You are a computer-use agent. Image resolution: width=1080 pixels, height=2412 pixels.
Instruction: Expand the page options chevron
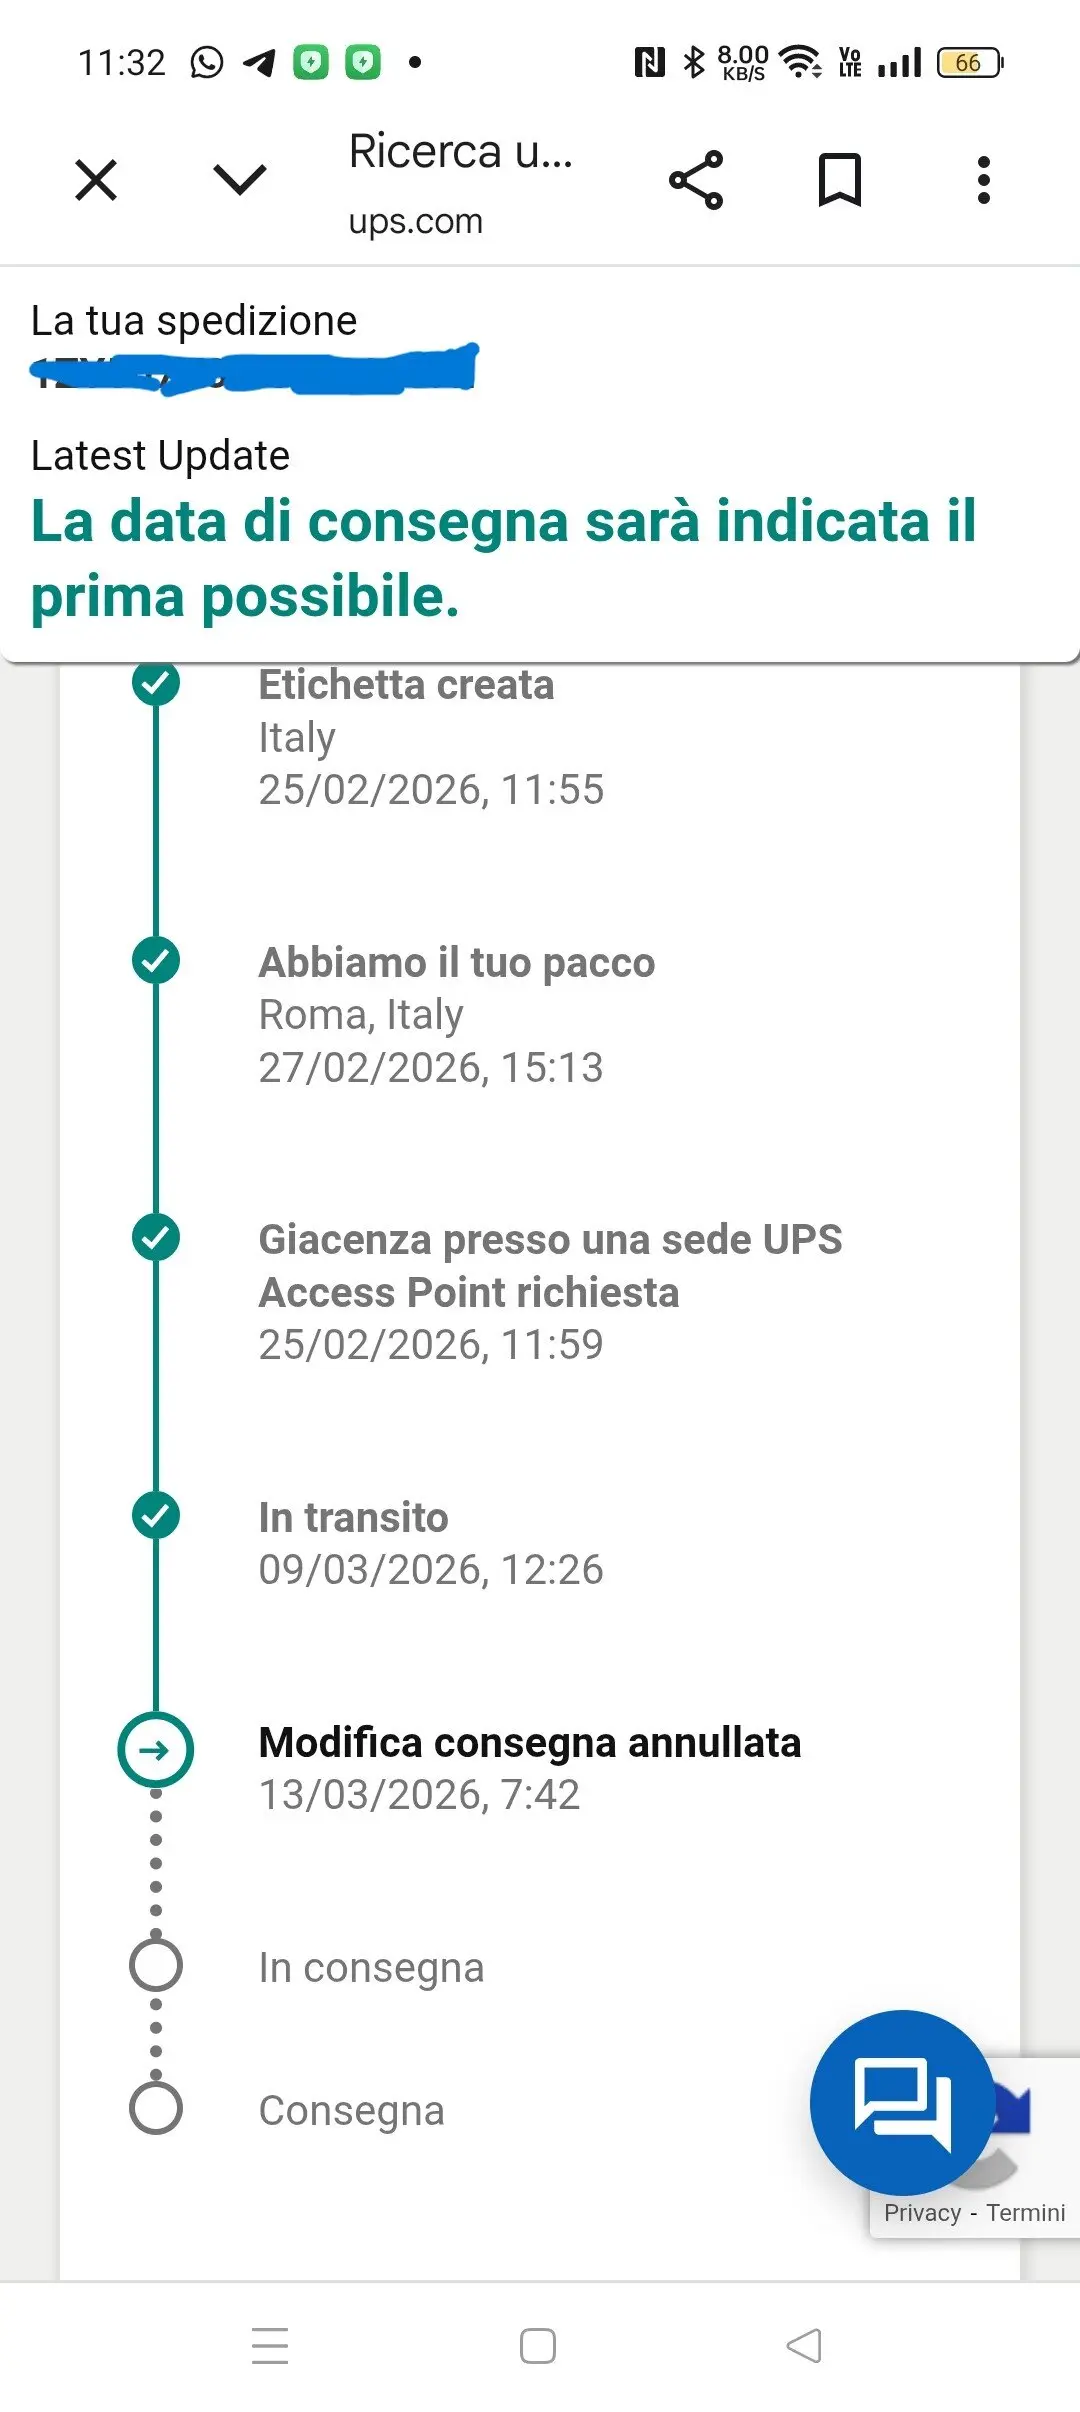[240, 180]
